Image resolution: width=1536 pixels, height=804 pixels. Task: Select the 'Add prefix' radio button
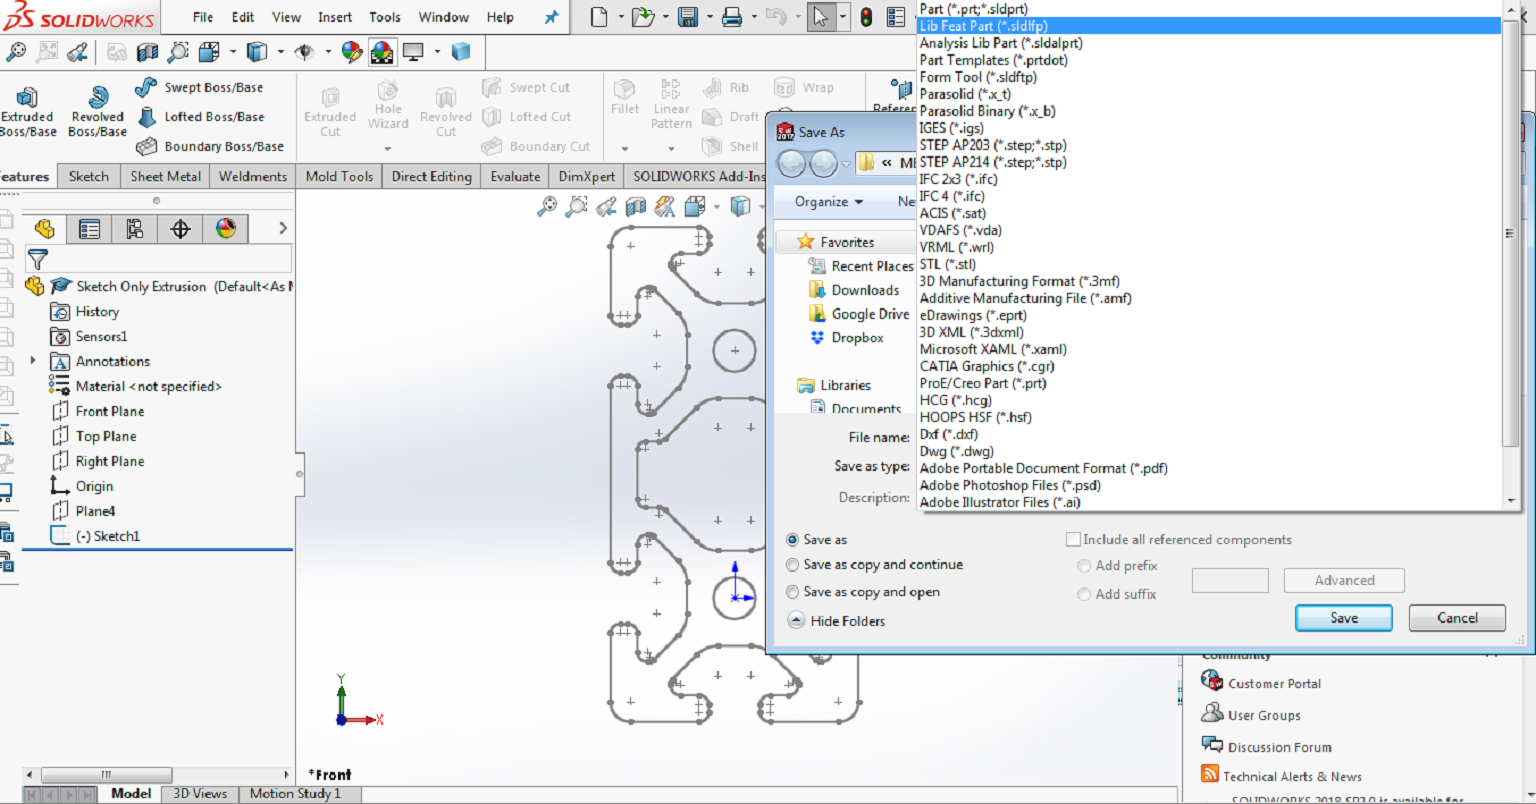click(x=1084, y=566)
